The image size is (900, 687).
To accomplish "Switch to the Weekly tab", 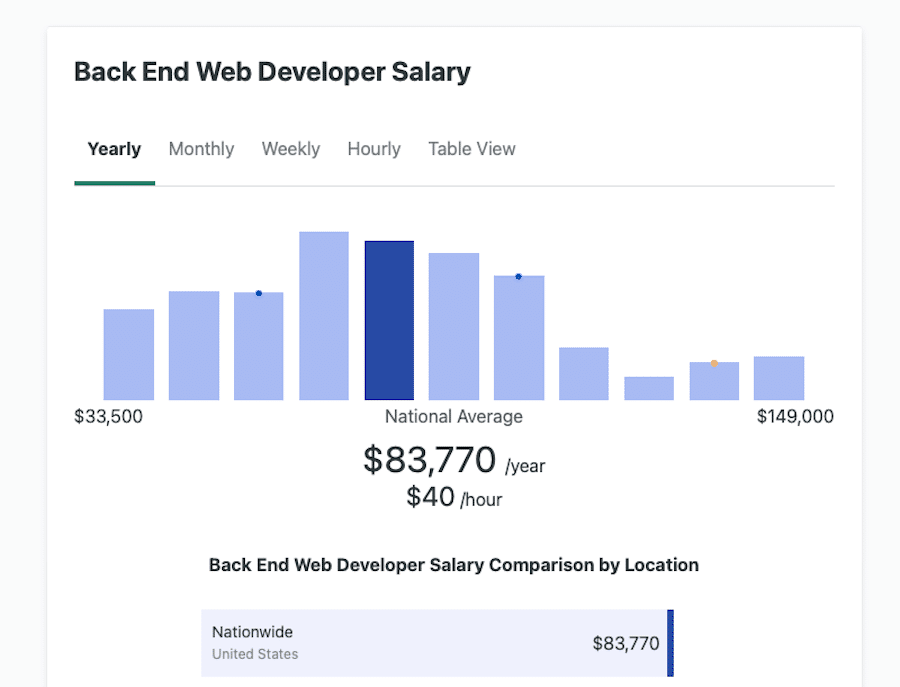I will [290, 148].
